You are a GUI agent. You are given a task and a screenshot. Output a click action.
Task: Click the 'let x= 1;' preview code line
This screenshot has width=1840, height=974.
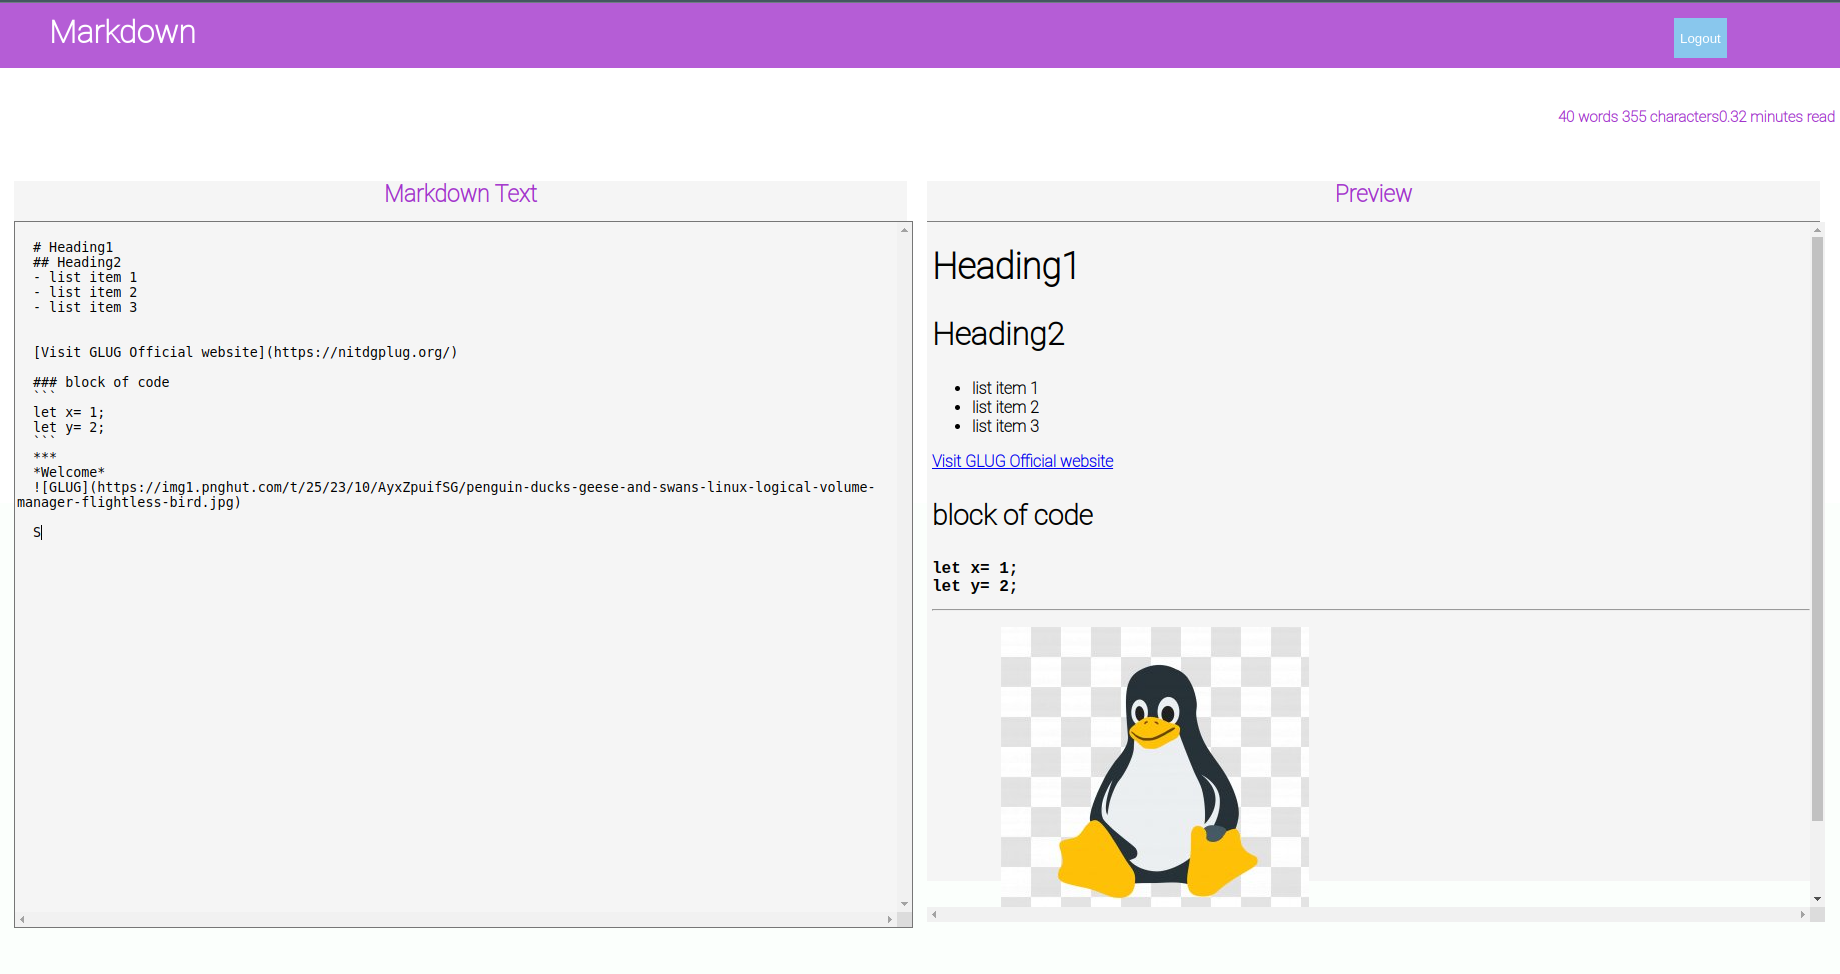pos(975,568)
